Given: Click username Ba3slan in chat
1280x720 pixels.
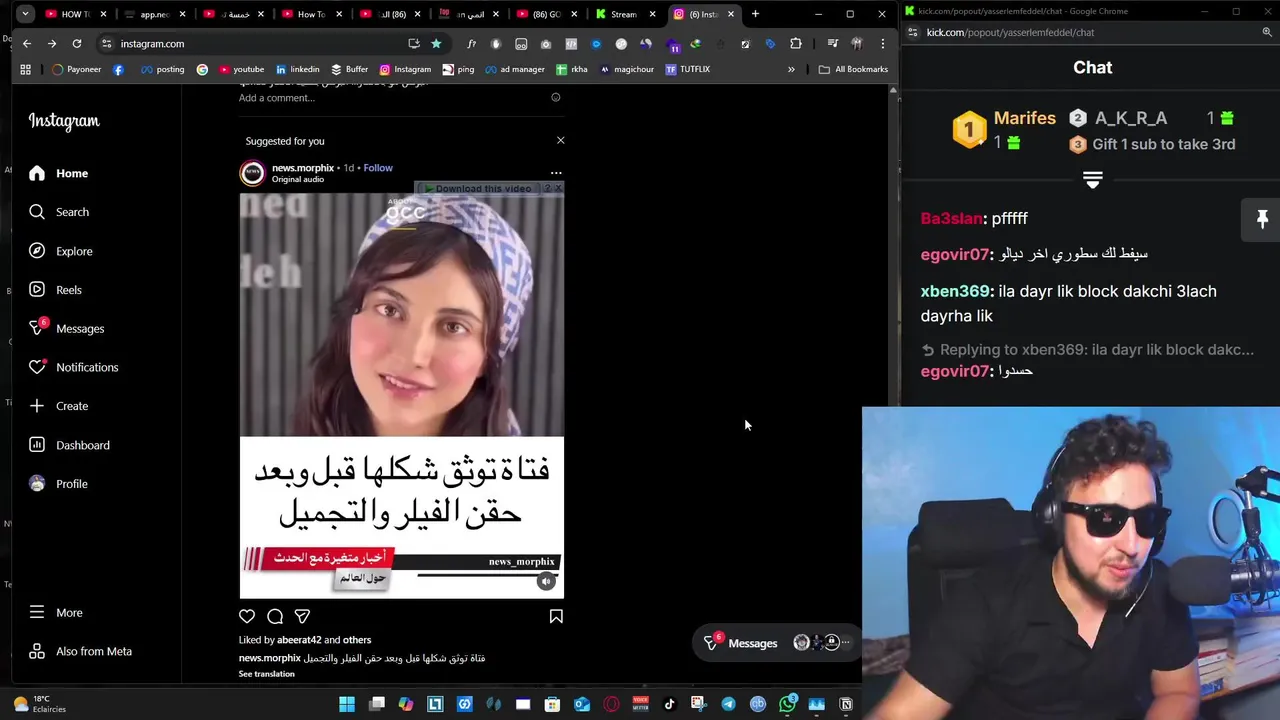Looking at the screenshot, I should click(x=952, y=218).
